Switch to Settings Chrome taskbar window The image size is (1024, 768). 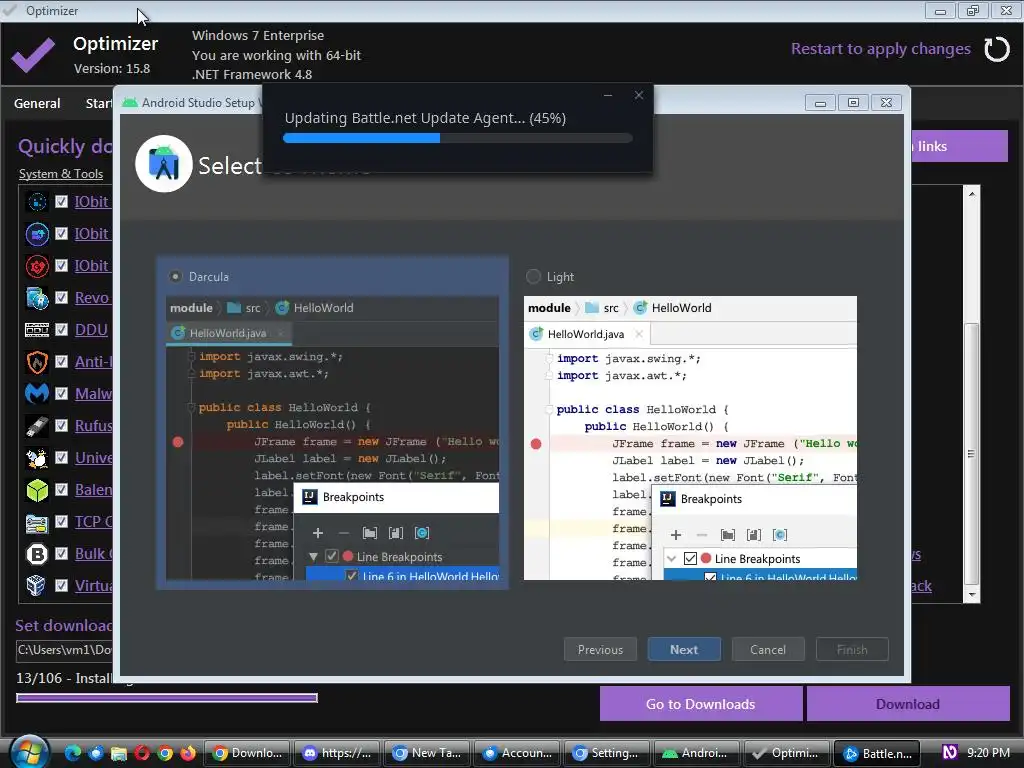point(606,753)
